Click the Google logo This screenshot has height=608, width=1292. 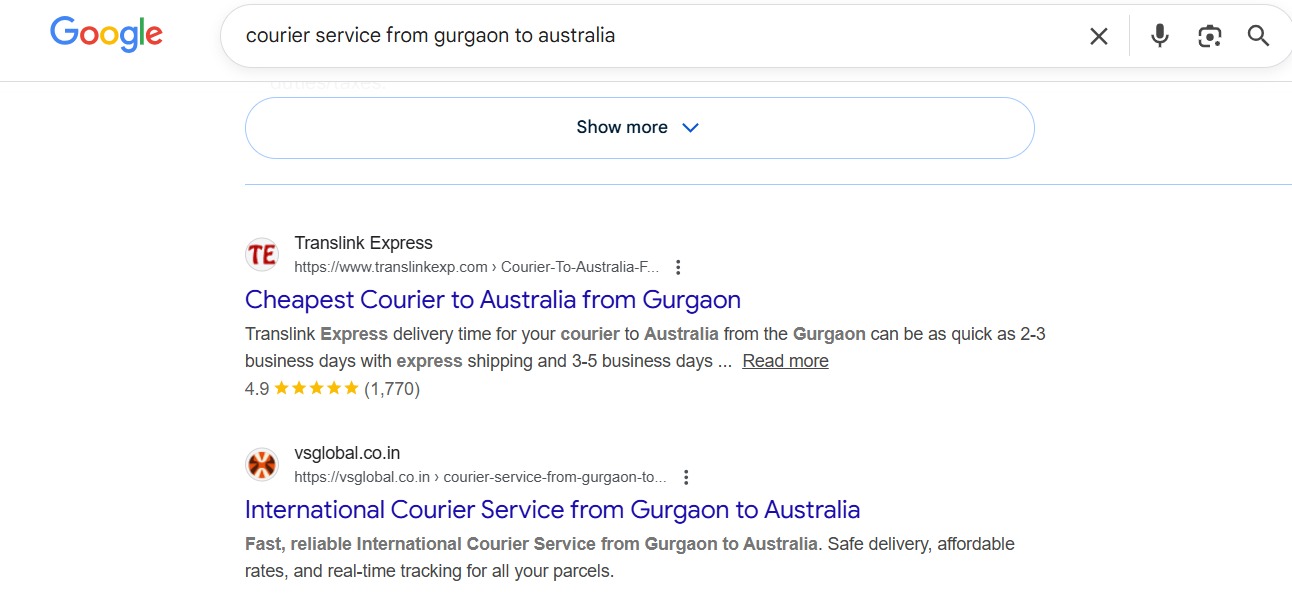pyautogui.click(x=106, y=35)
